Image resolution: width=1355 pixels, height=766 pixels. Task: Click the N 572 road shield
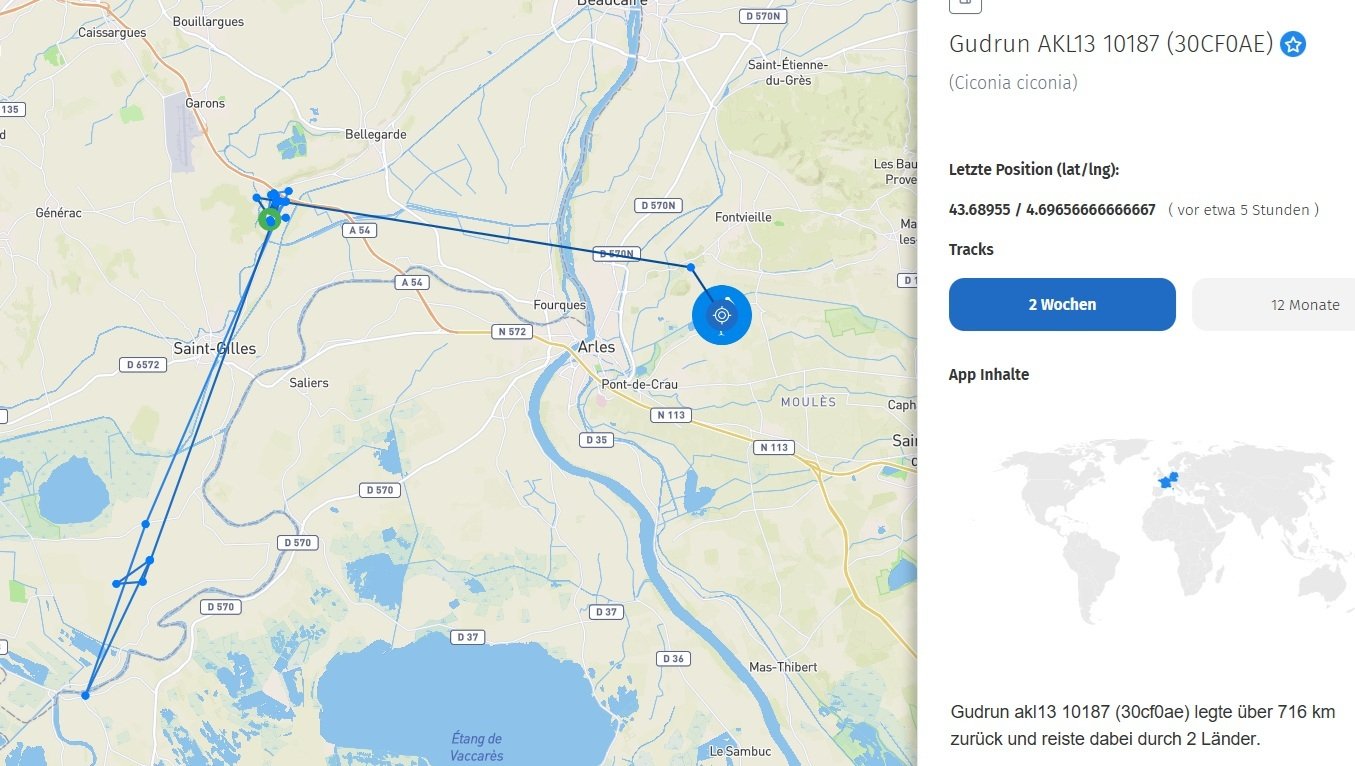click(x=510, y=331)
